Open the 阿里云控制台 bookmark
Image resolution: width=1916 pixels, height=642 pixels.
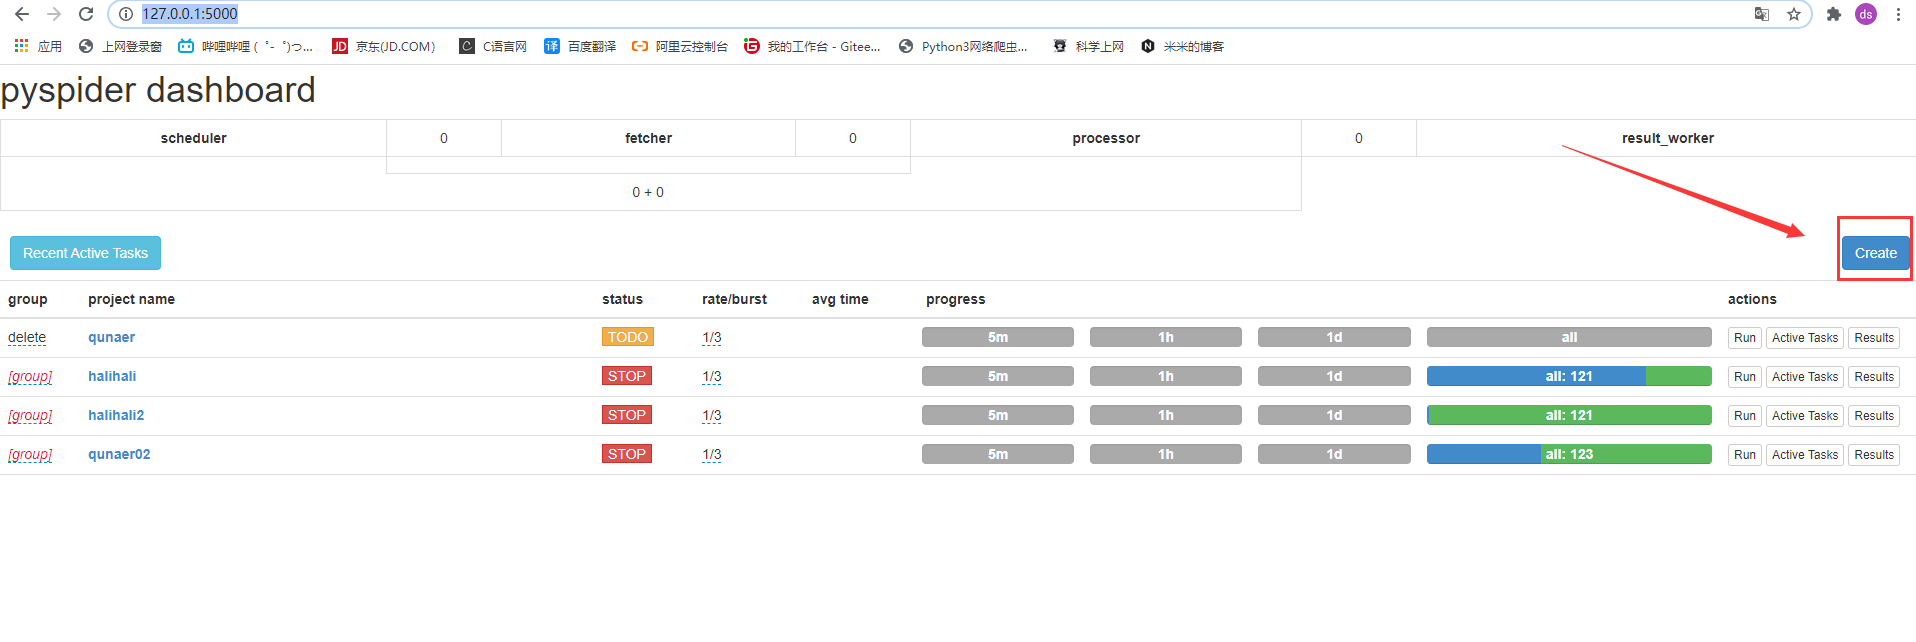tap(680, 46)
